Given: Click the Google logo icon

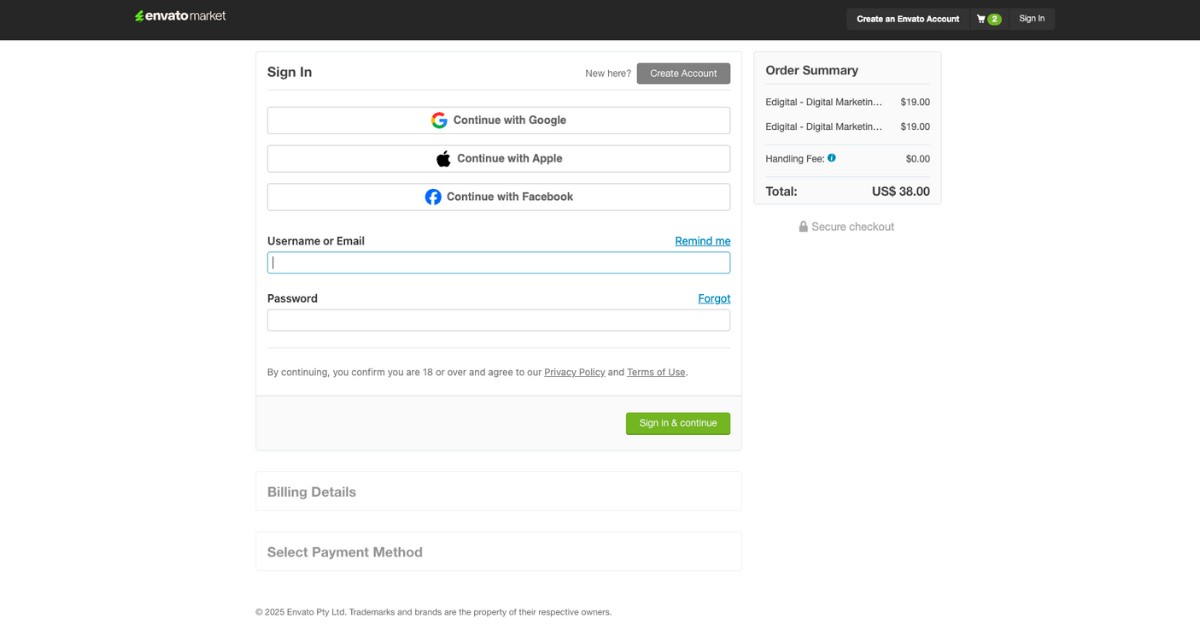Looking at the screenshot, I should (439, 120).
